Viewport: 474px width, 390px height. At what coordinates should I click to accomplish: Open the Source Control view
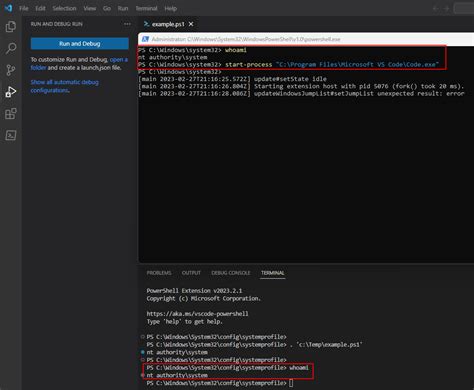11,70
